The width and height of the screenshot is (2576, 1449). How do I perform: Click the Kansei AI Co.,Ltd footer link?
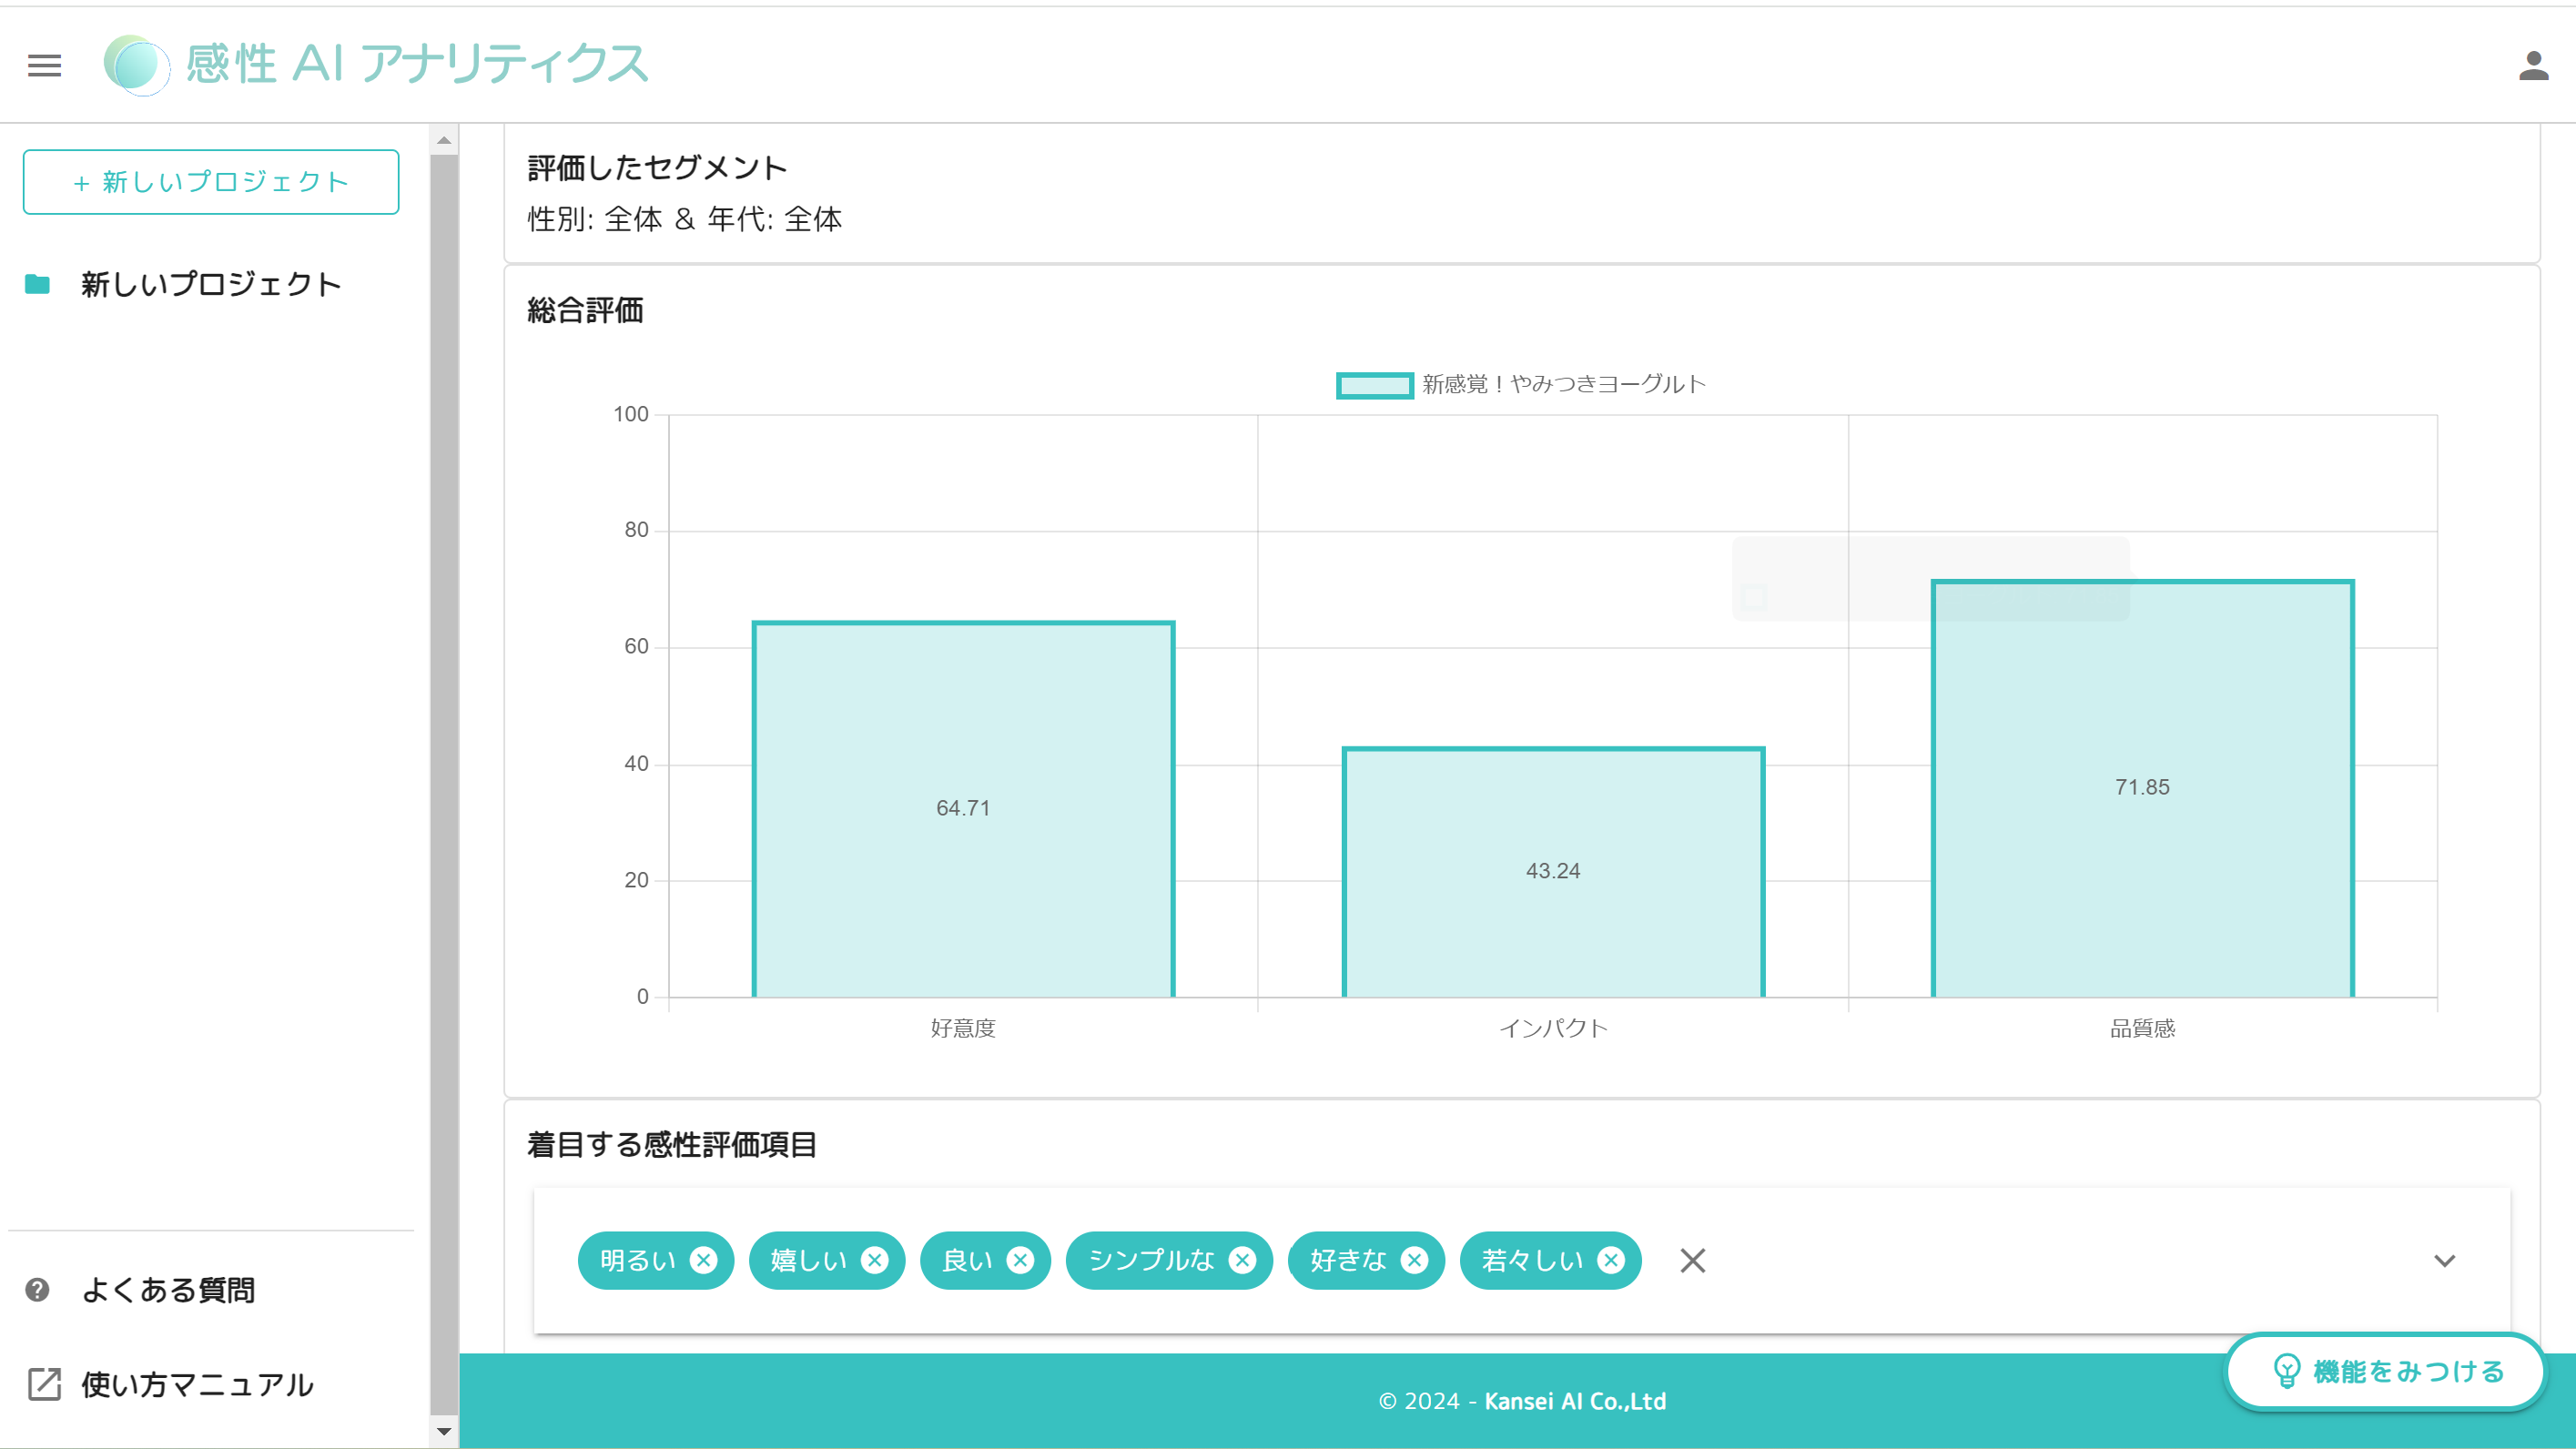pos(1574,1402)
